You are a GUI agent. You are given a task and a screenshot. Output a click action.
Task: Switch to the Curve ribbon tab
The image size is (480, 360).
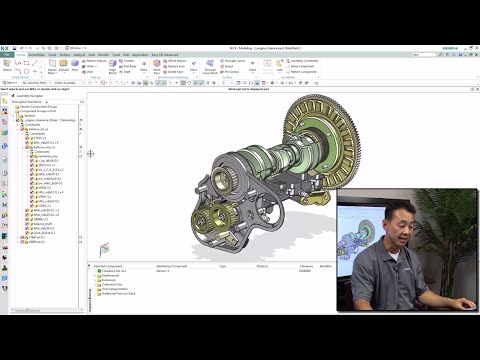(52, 55)
